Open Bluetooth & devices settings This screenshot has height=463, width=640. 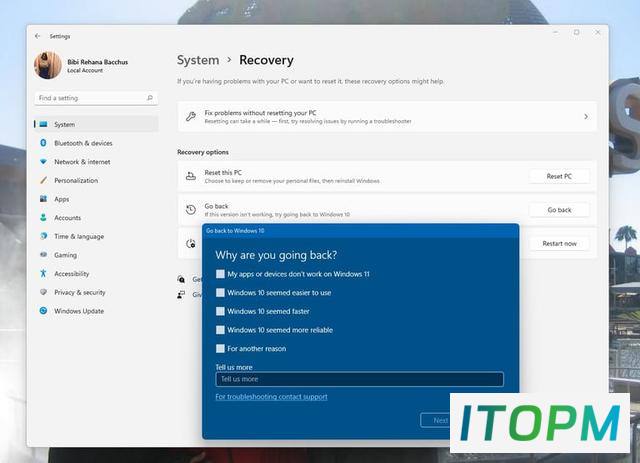point(96,143)
